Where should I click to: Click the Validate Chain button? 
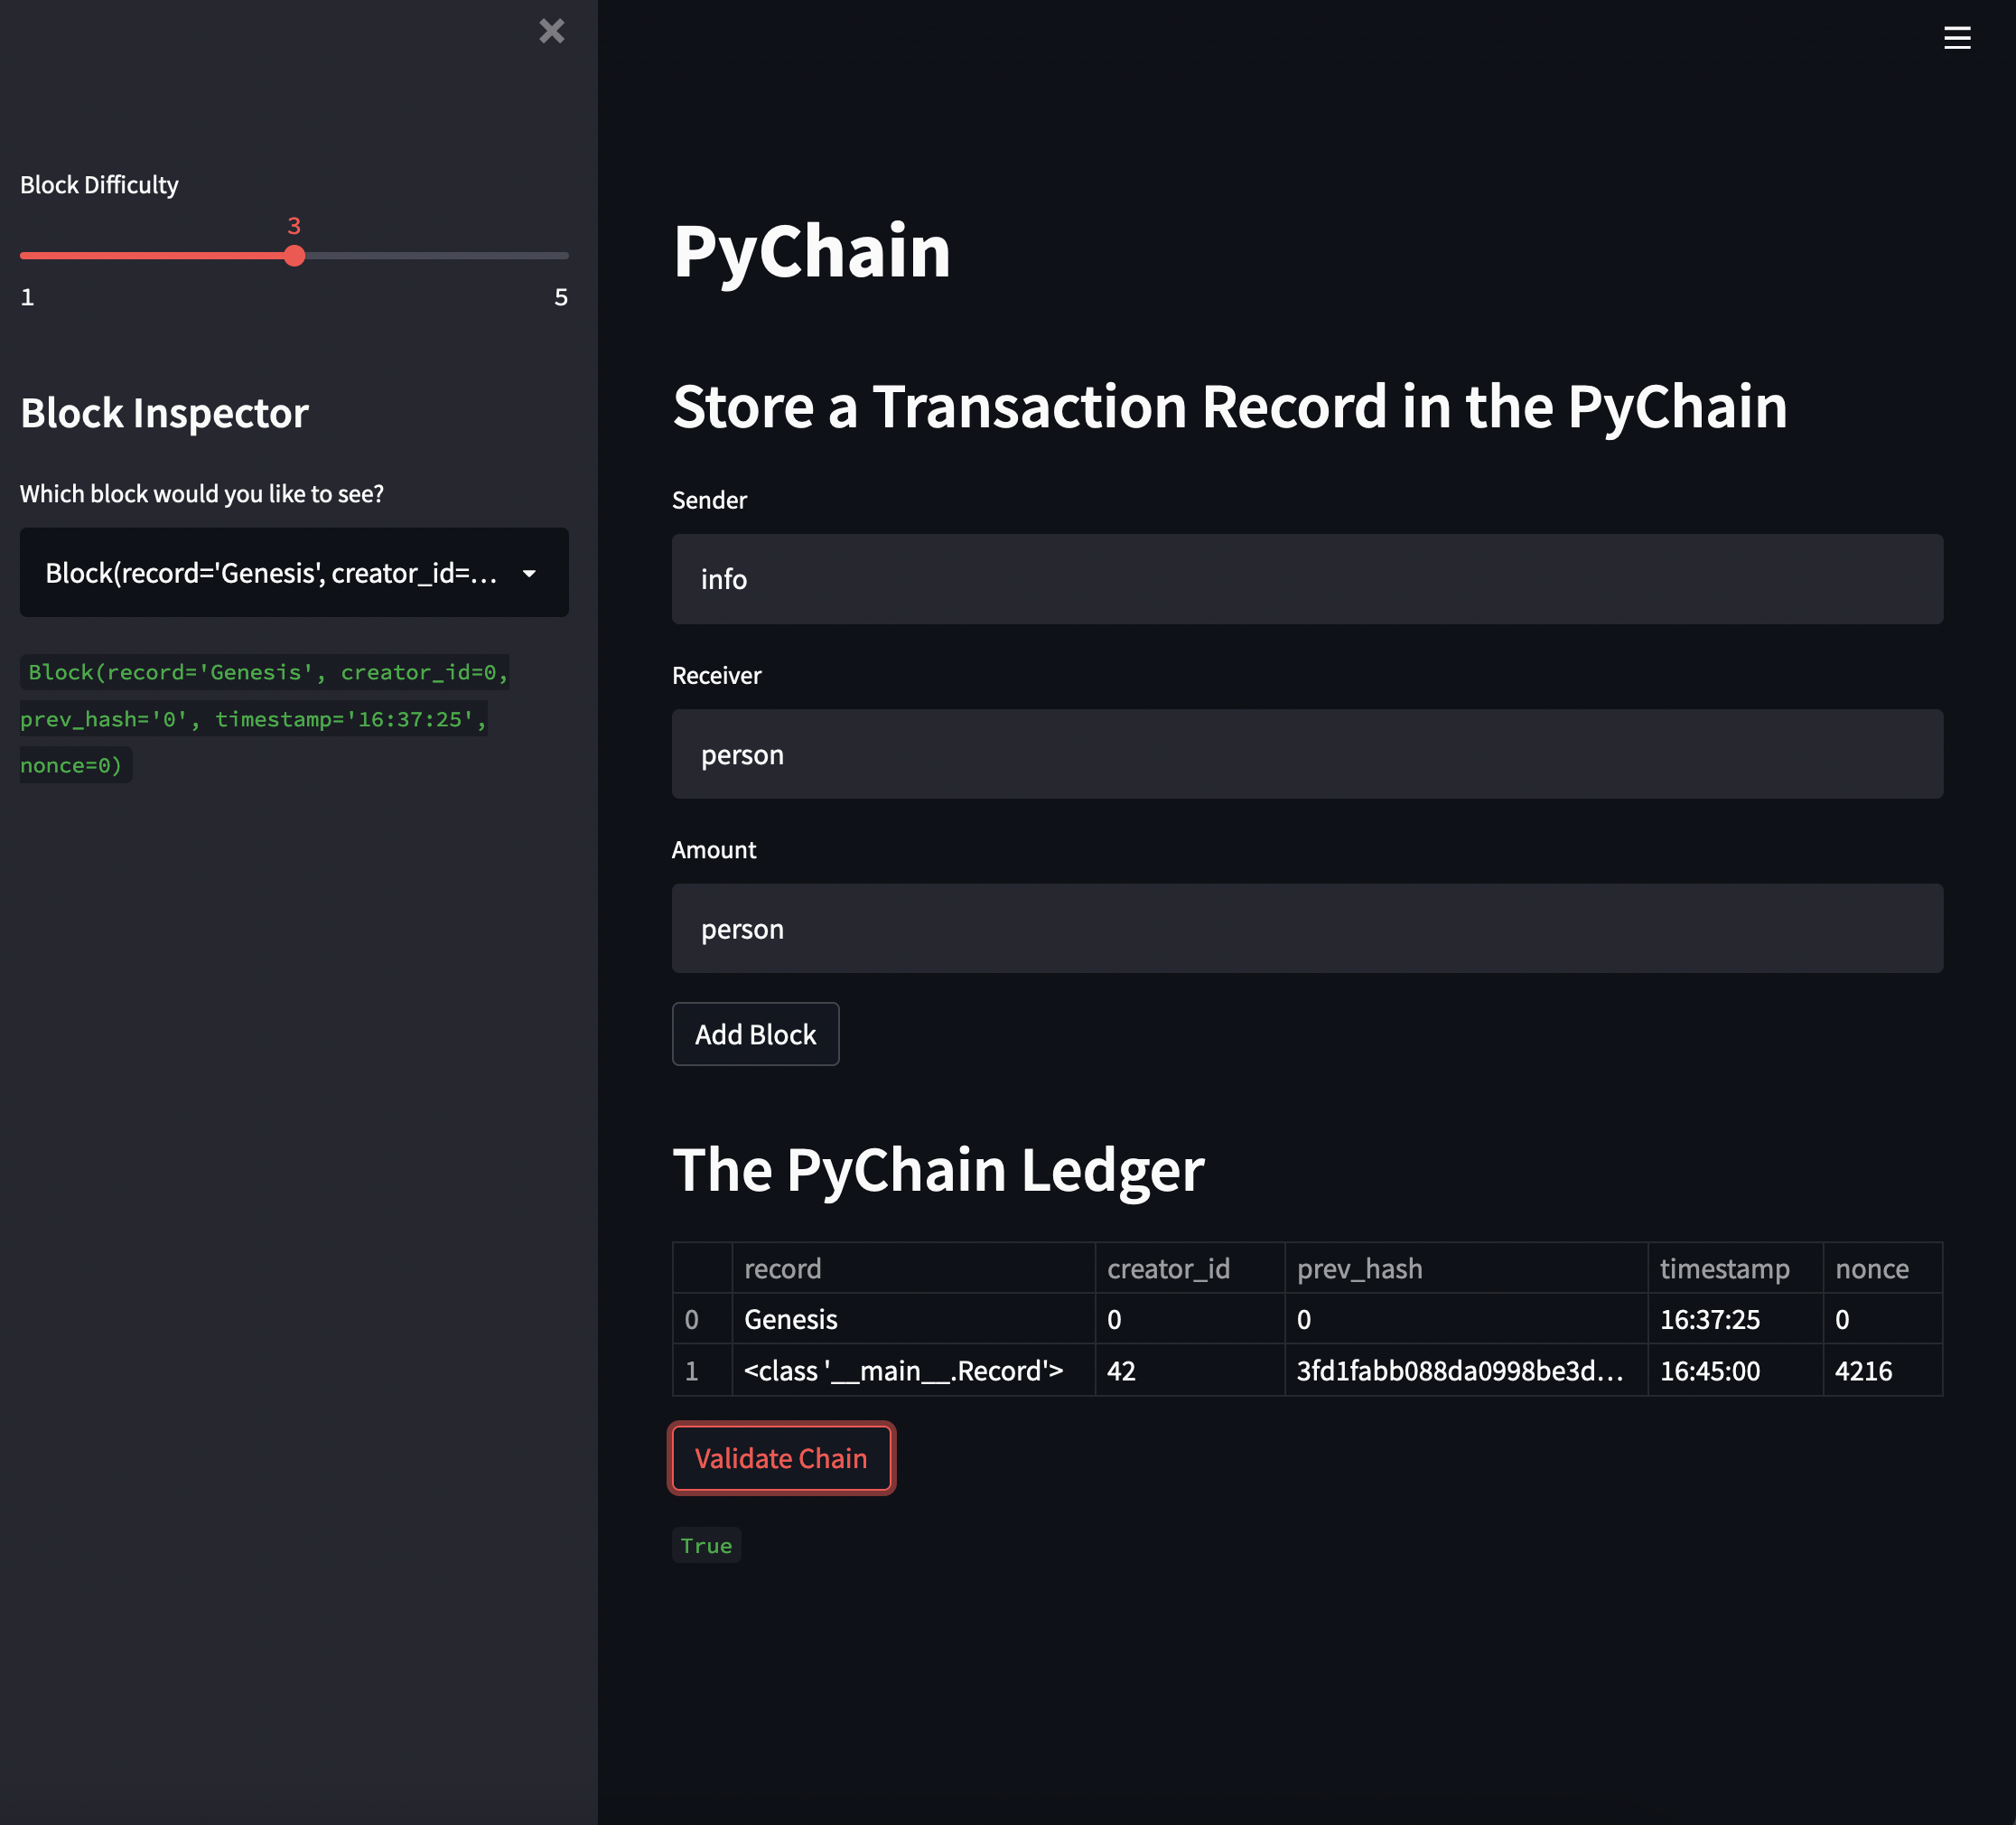781,1458
